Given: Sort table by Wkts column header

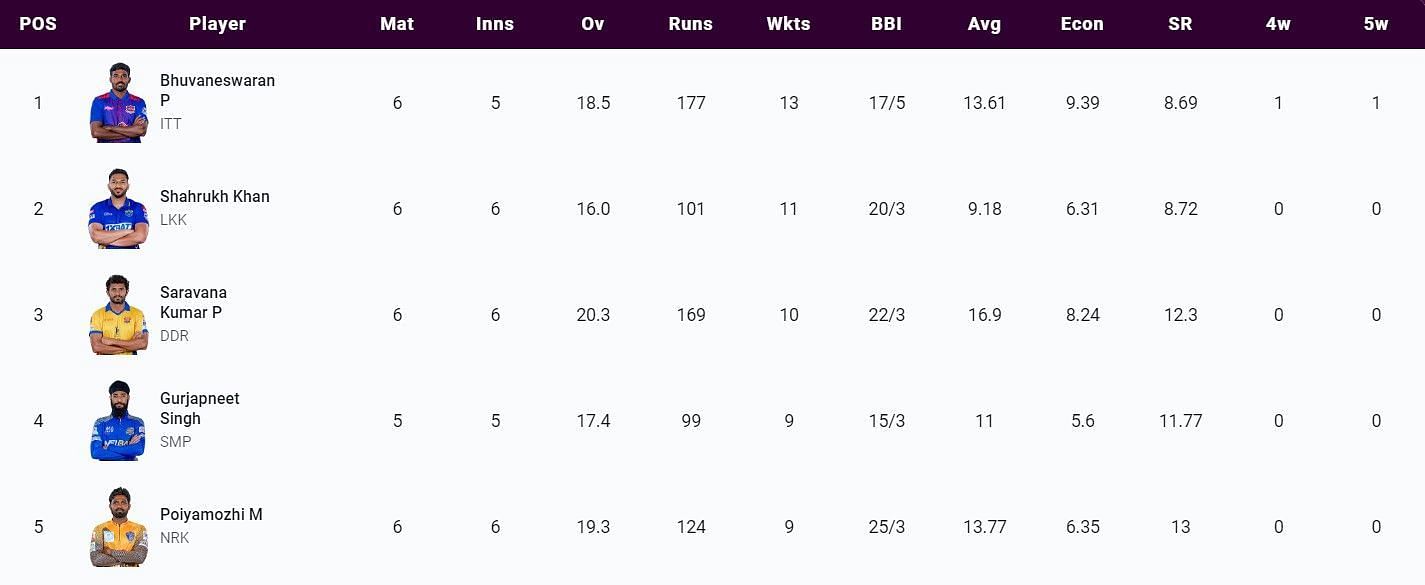Looking at the screenshot, I should pos(788,24).
